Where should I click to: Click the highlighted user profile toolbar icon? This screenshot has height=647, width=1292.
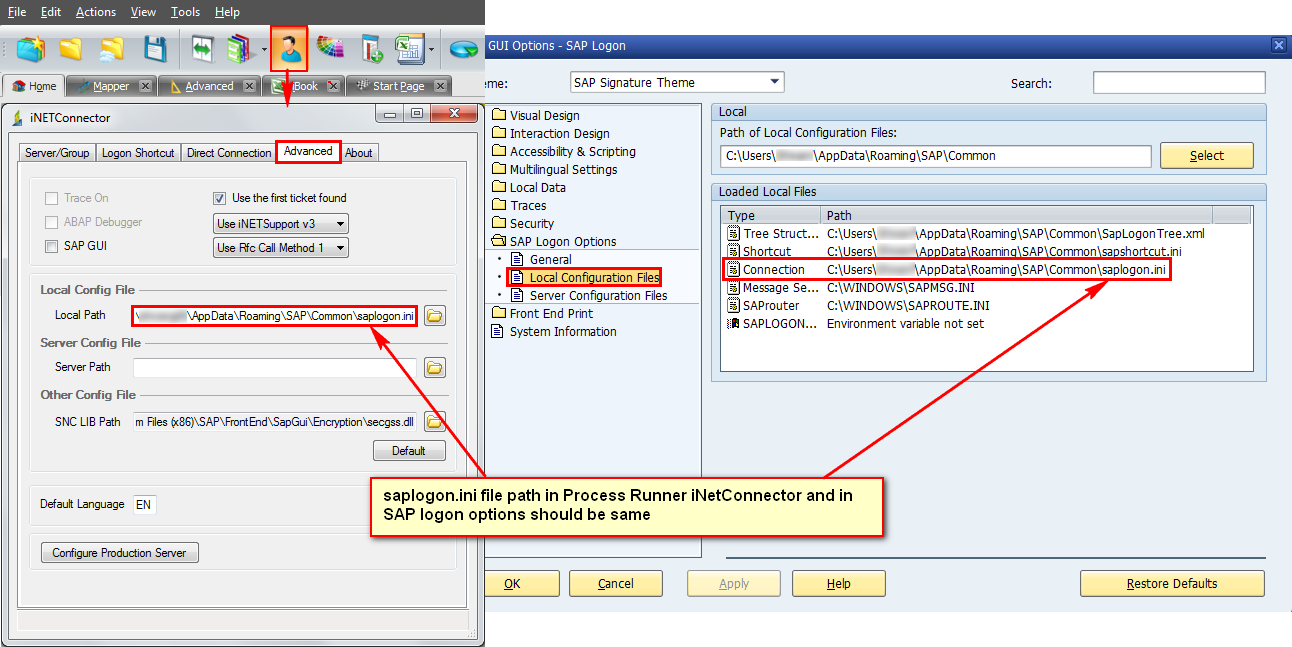pos(288,48)
